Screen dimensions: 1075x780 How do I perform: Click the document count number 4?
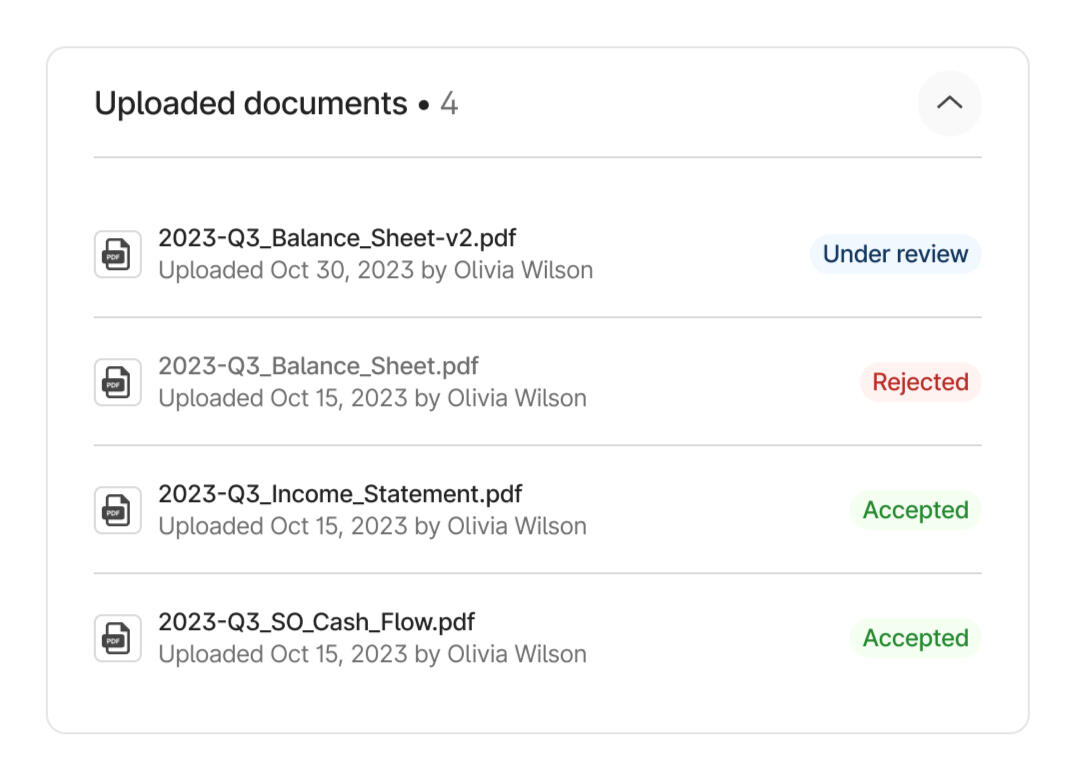(449, 103)
